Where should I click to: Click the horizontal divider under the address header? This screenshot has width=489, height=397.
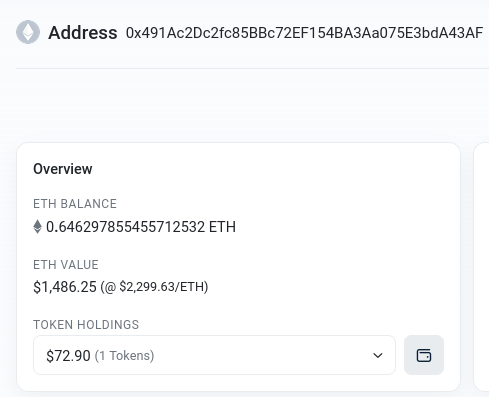tap(252, 69)
